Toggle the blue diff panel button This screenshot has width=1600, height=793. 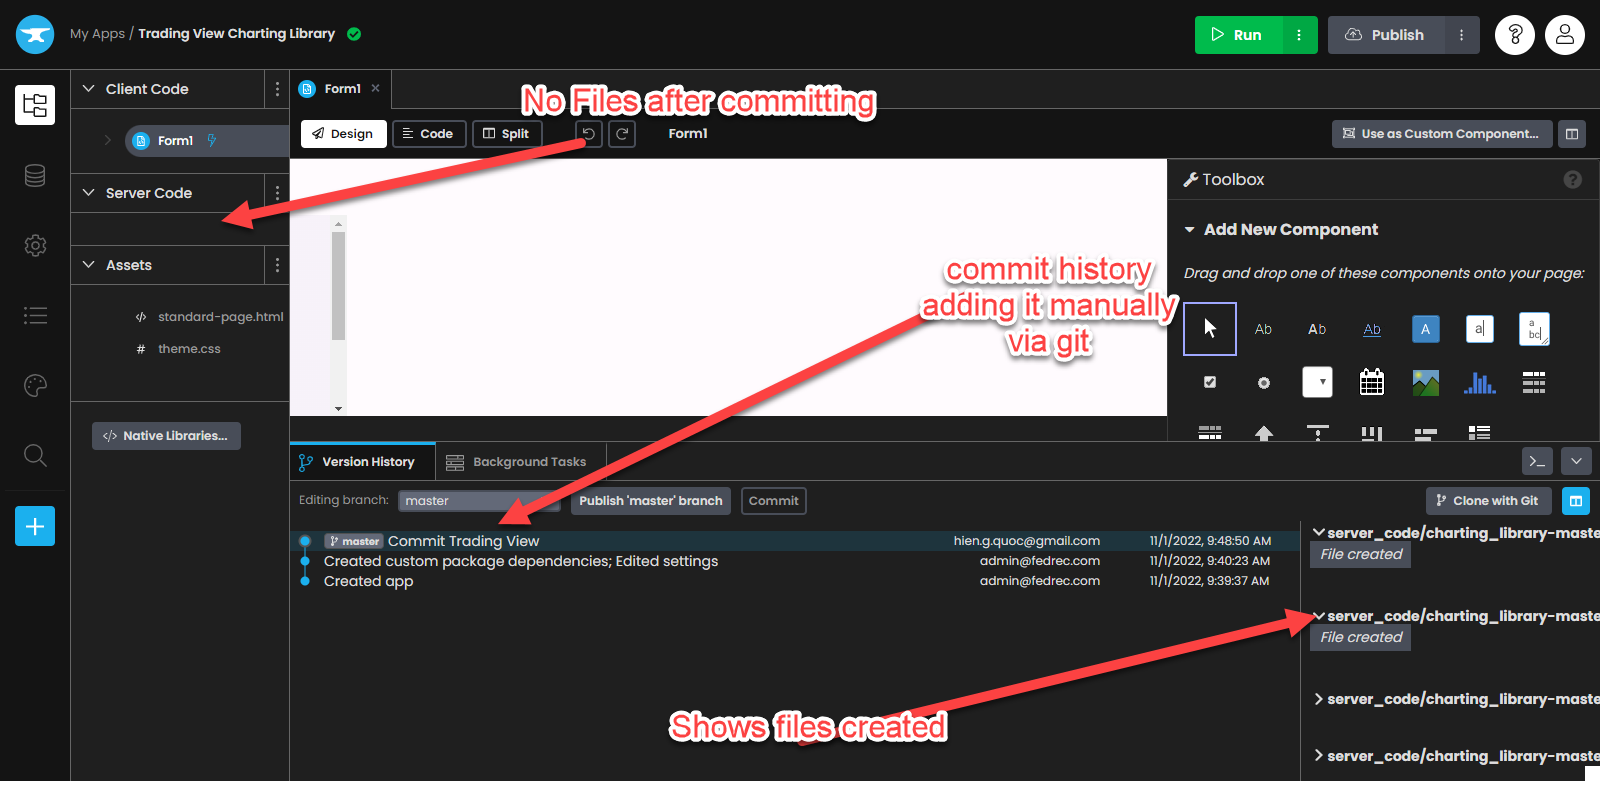pyautogui.click(x=1575, y=501)
